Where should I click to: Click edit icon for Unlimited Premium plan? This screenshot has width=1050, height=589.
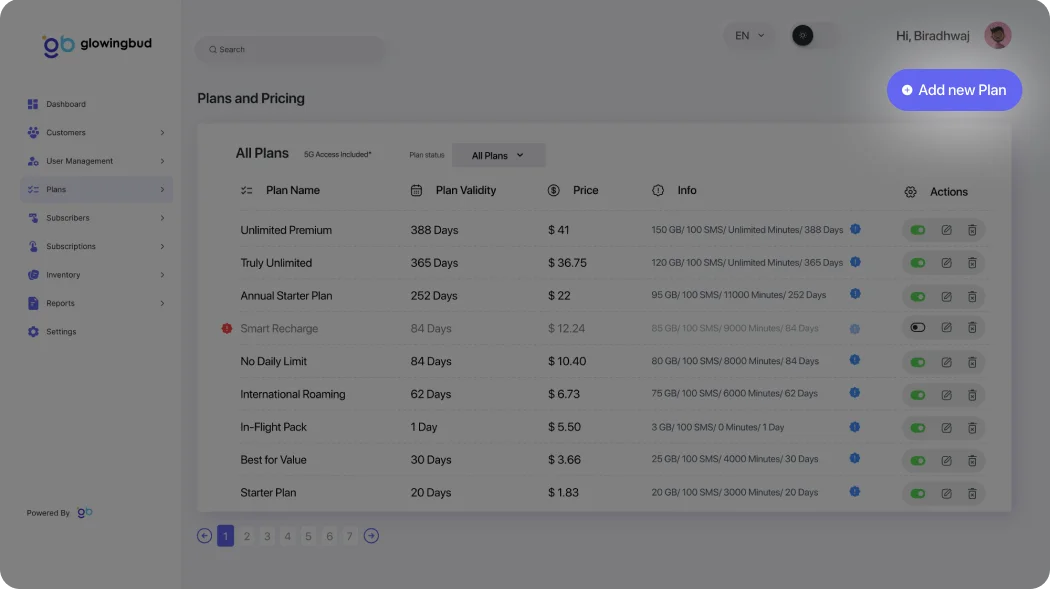click(x=946, y=231)
